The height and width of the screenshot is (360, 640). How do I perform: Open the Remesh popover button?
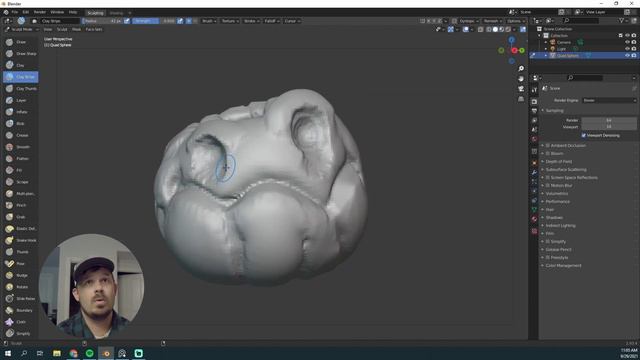492,21
